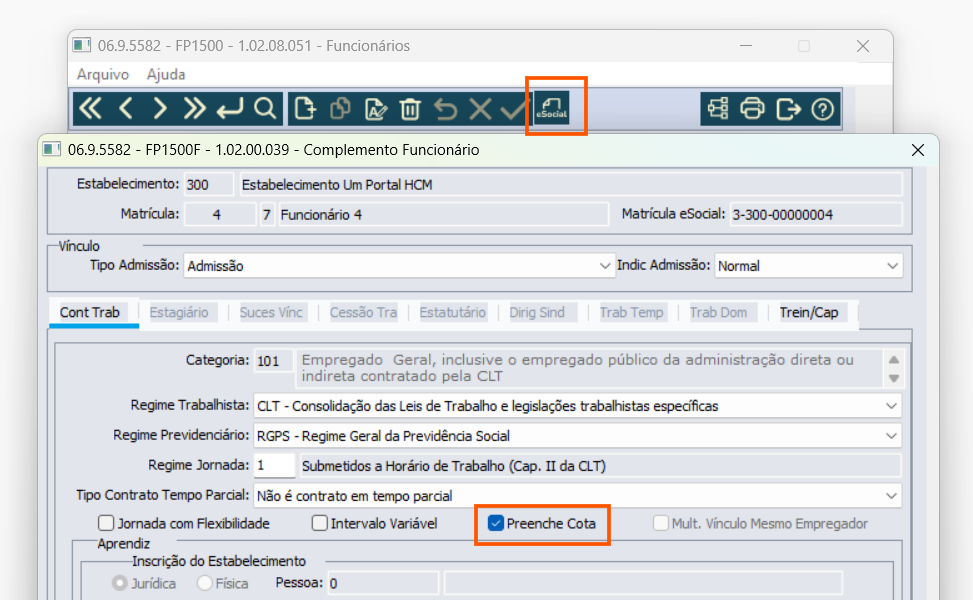Select Jurídica radio button
973x600 pixels.
tap(120, 583)
